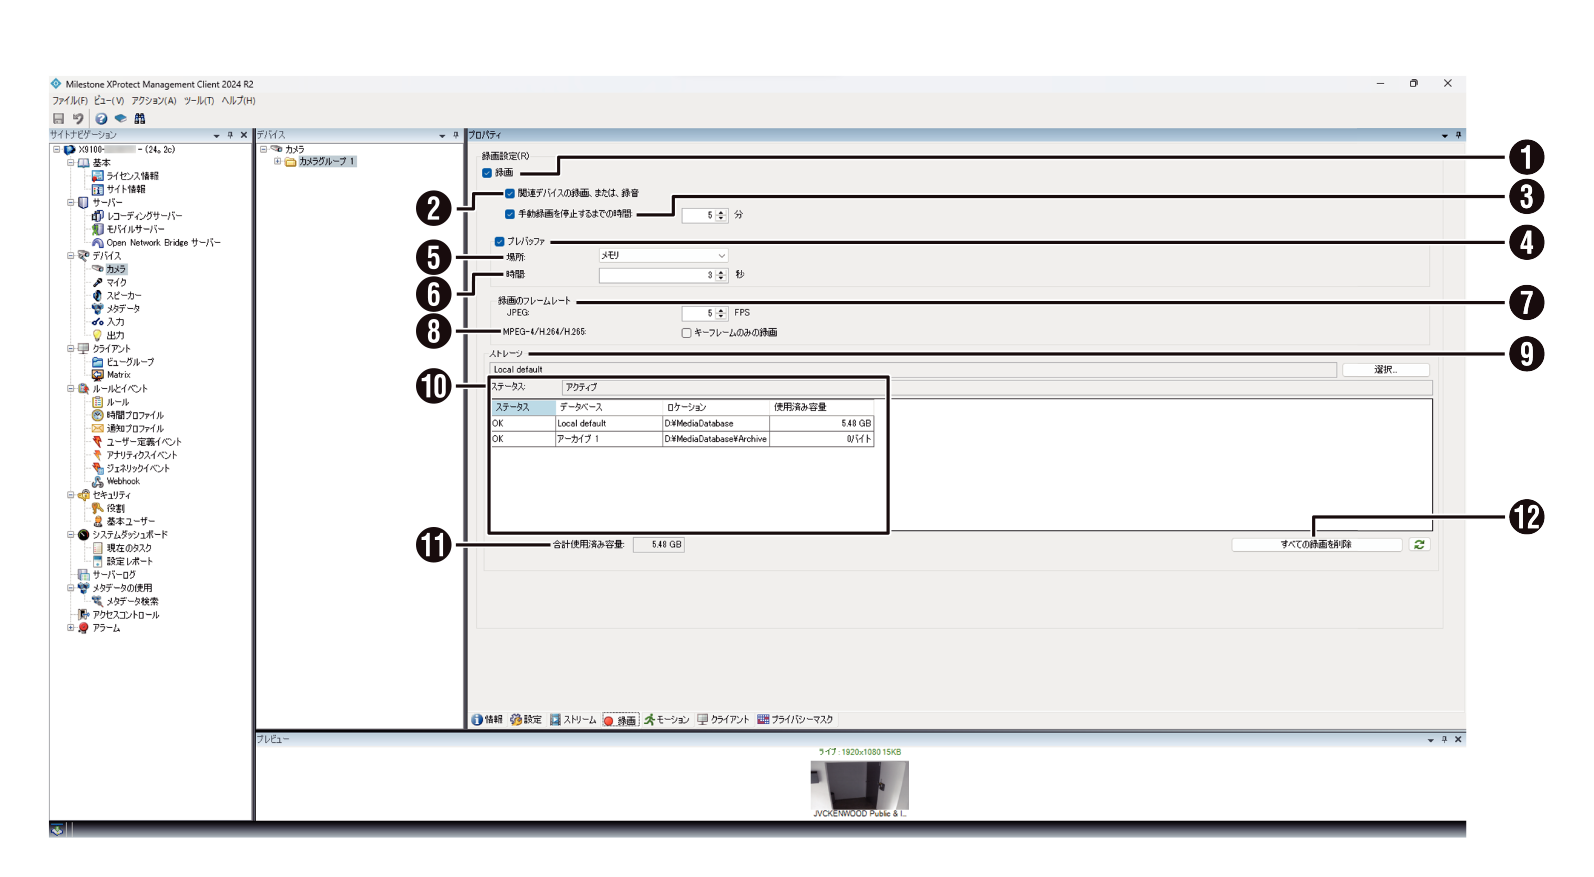This screenshot has width=1594, height=877.
Task: Increase JPEG FPS with stepper up arrow
Action: pos(721,310)
